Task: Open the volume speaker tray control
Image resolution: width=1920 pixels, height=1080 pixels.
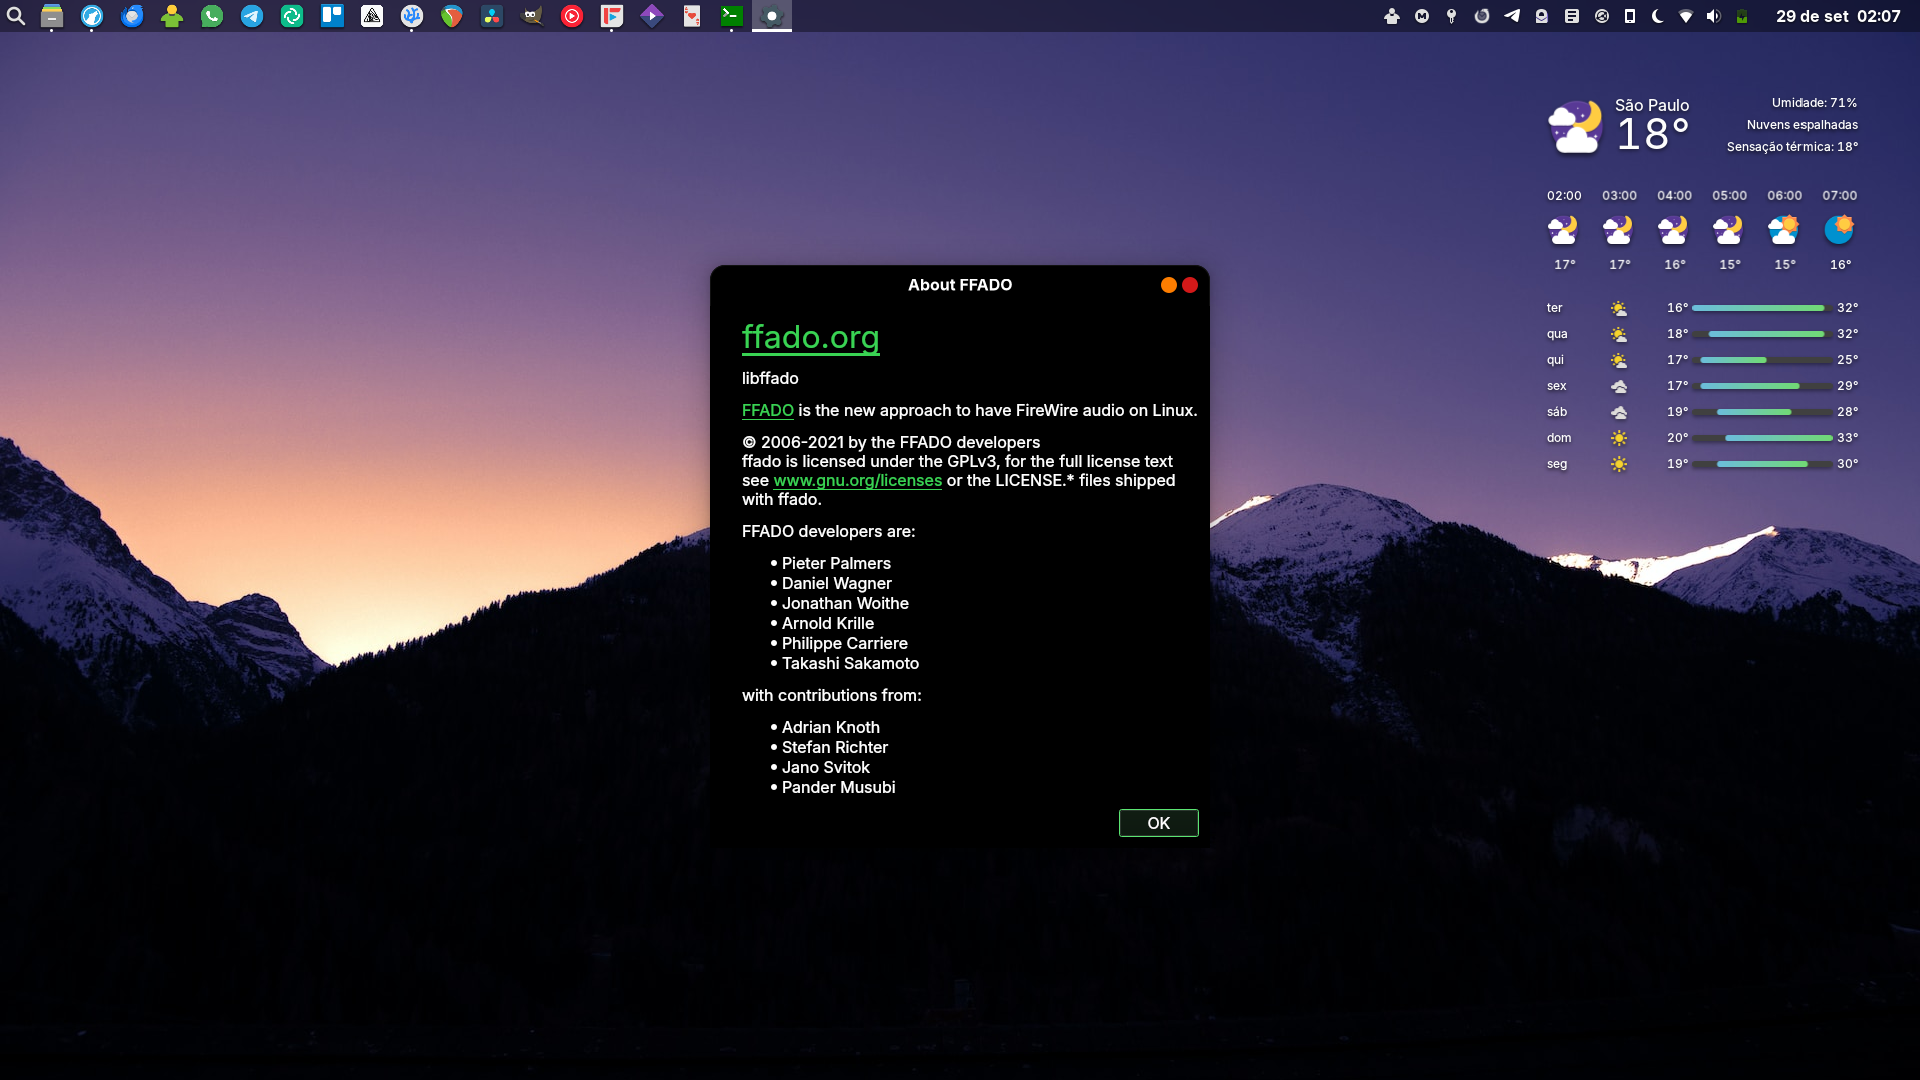Action: pos(1714,16)
